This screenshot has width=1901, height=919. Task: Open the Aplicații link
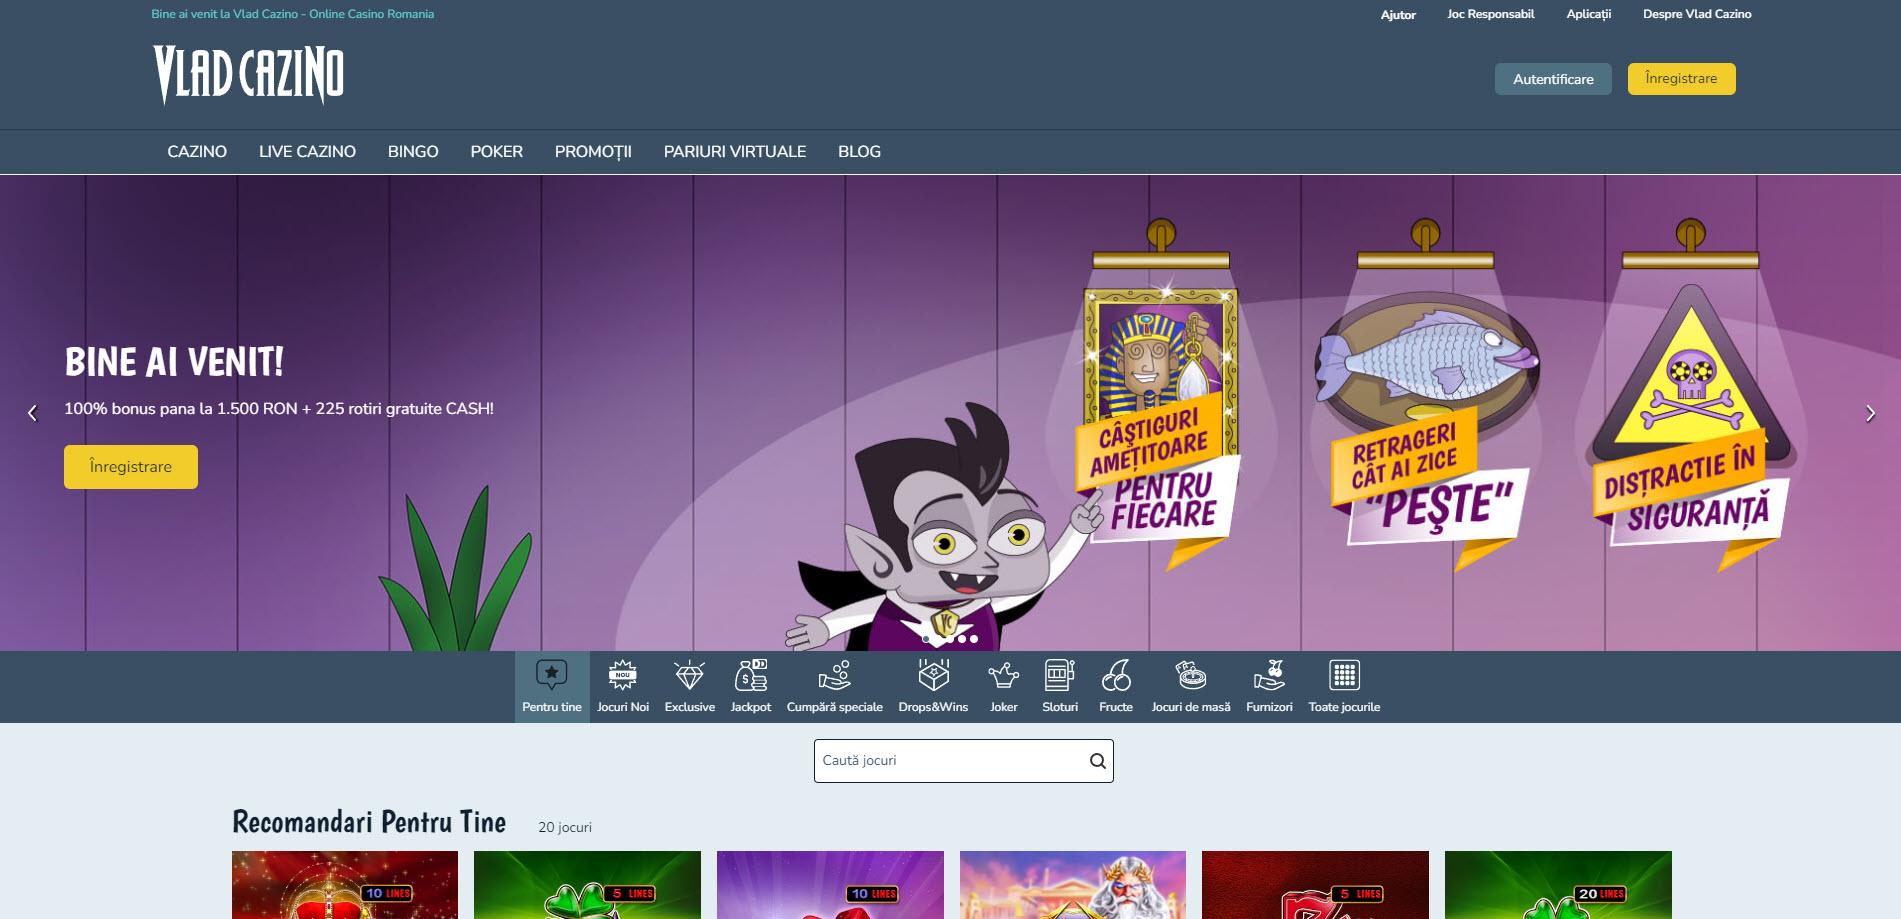click(x=1589, y=14)
